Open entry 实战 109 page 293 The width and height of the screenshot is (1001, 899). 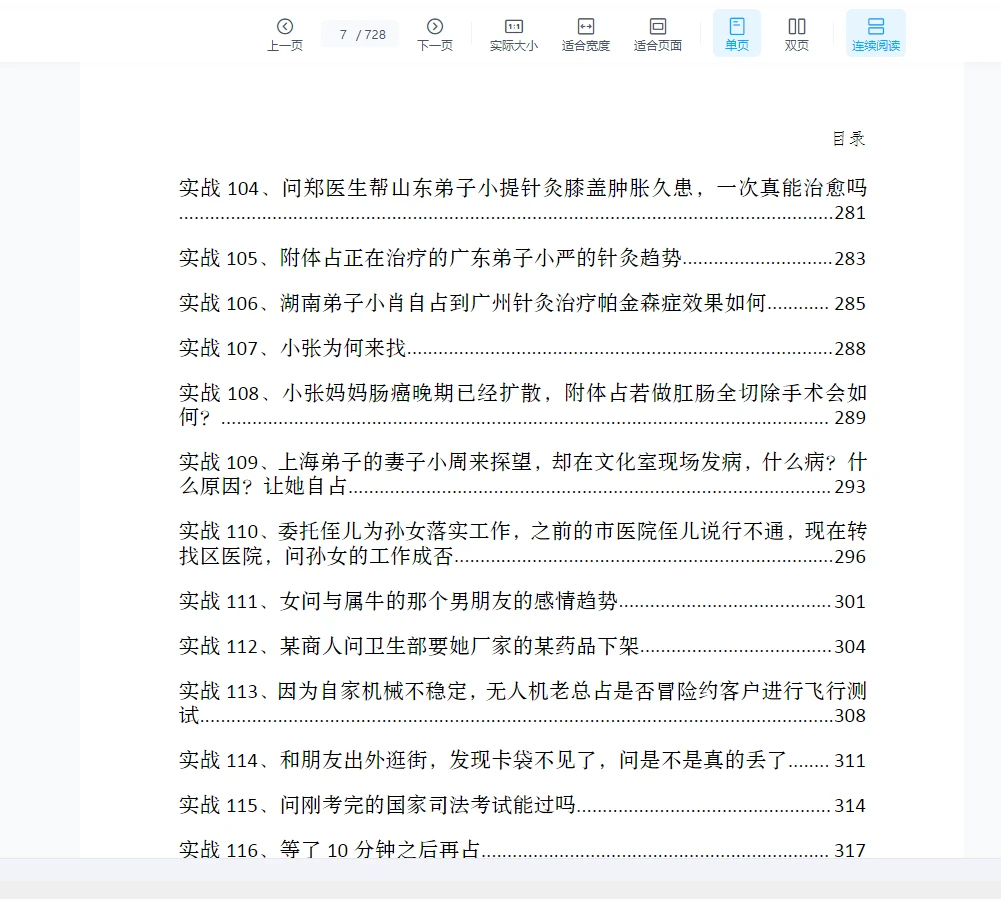522,474
